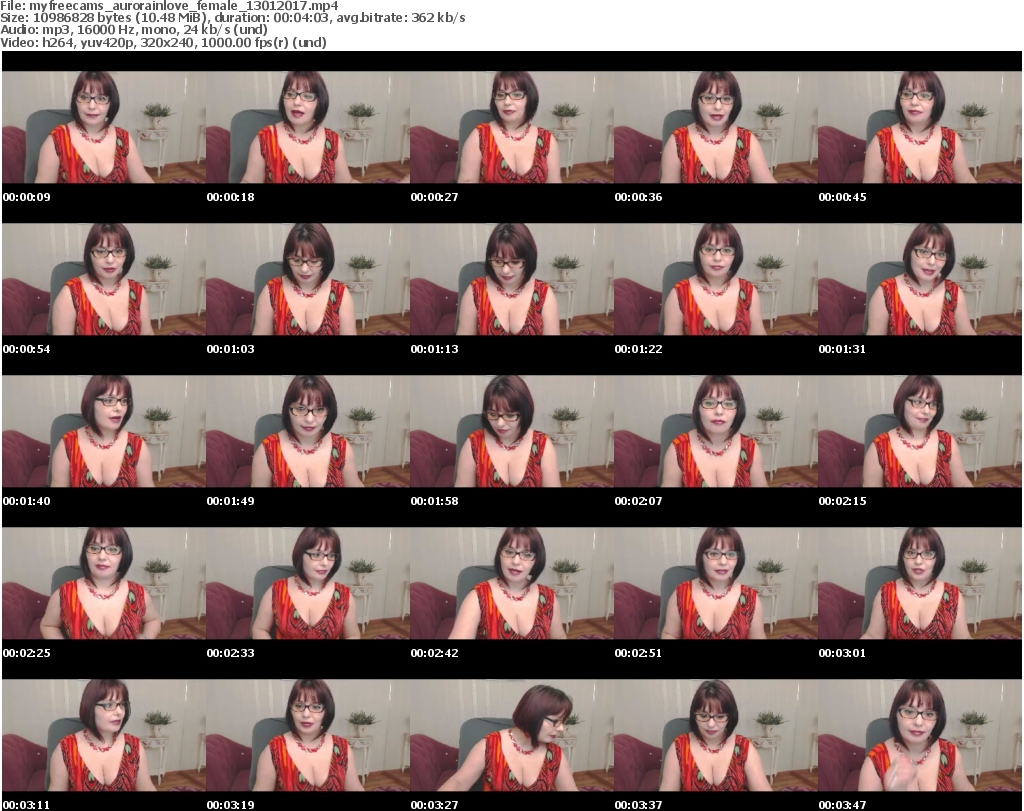Select the thumbnail frame at 00:02:42
This screenshot has width=1024, height=811.
(x=512, y=583)
